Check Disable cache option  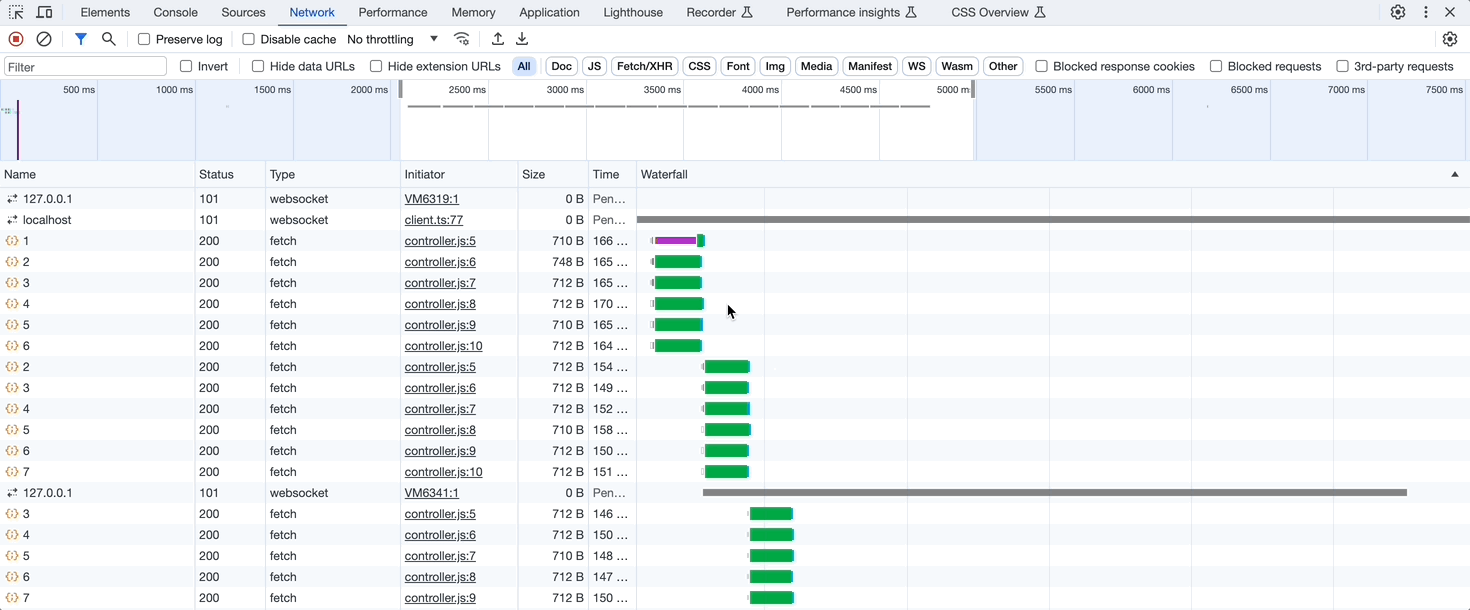pyautogui.click(x=249, y=39)
